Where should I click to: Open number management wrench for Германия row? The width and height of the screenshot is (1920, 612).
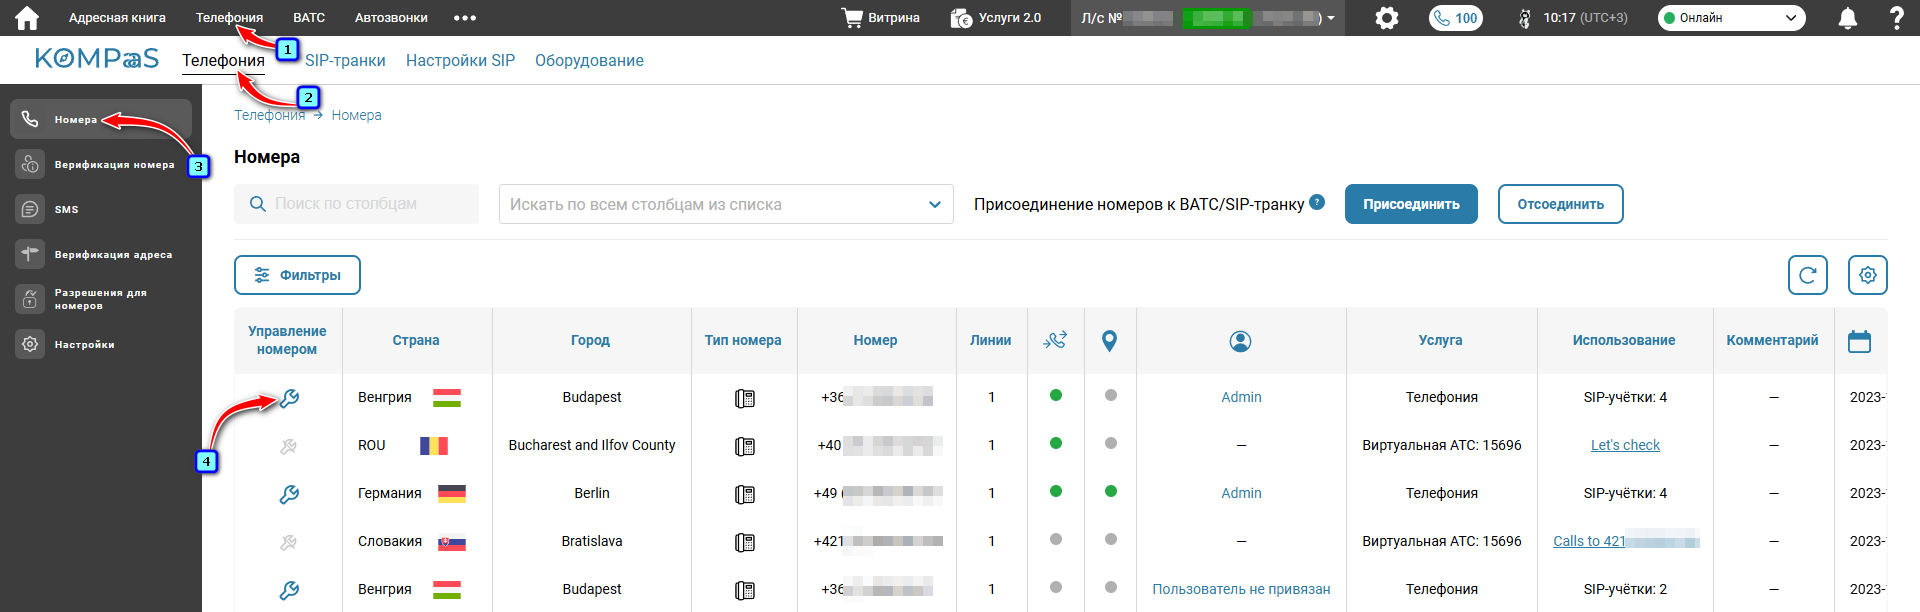(289, 494)
